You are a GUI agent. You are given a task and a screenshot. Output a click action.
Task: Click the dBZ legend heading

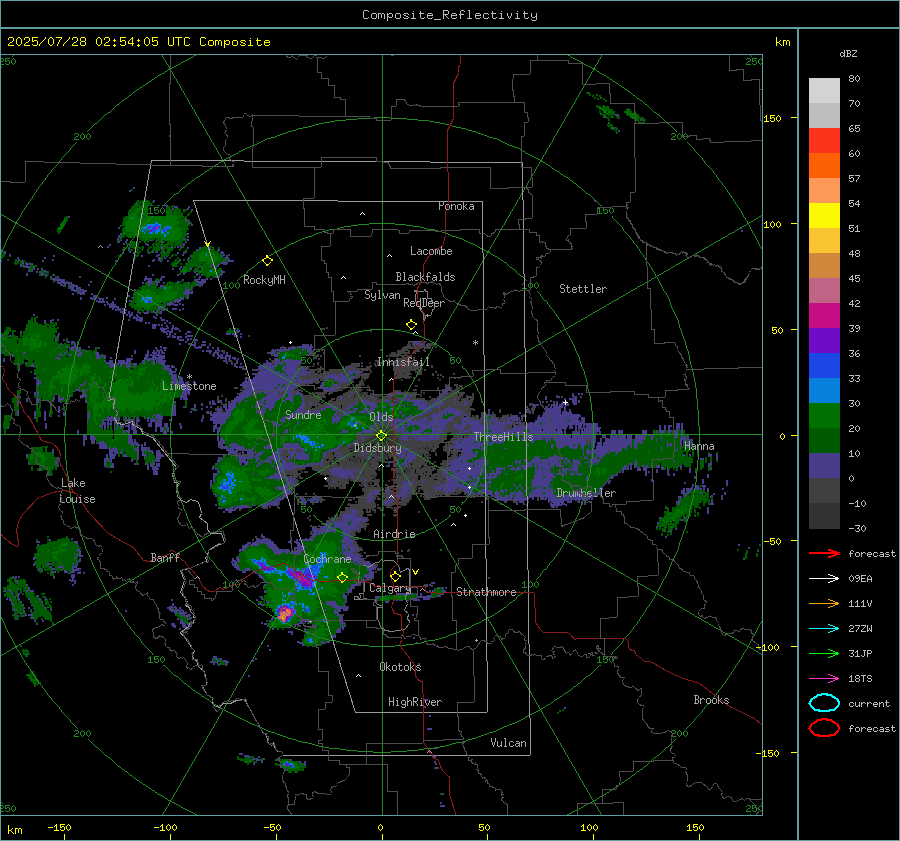coord(848,54)
